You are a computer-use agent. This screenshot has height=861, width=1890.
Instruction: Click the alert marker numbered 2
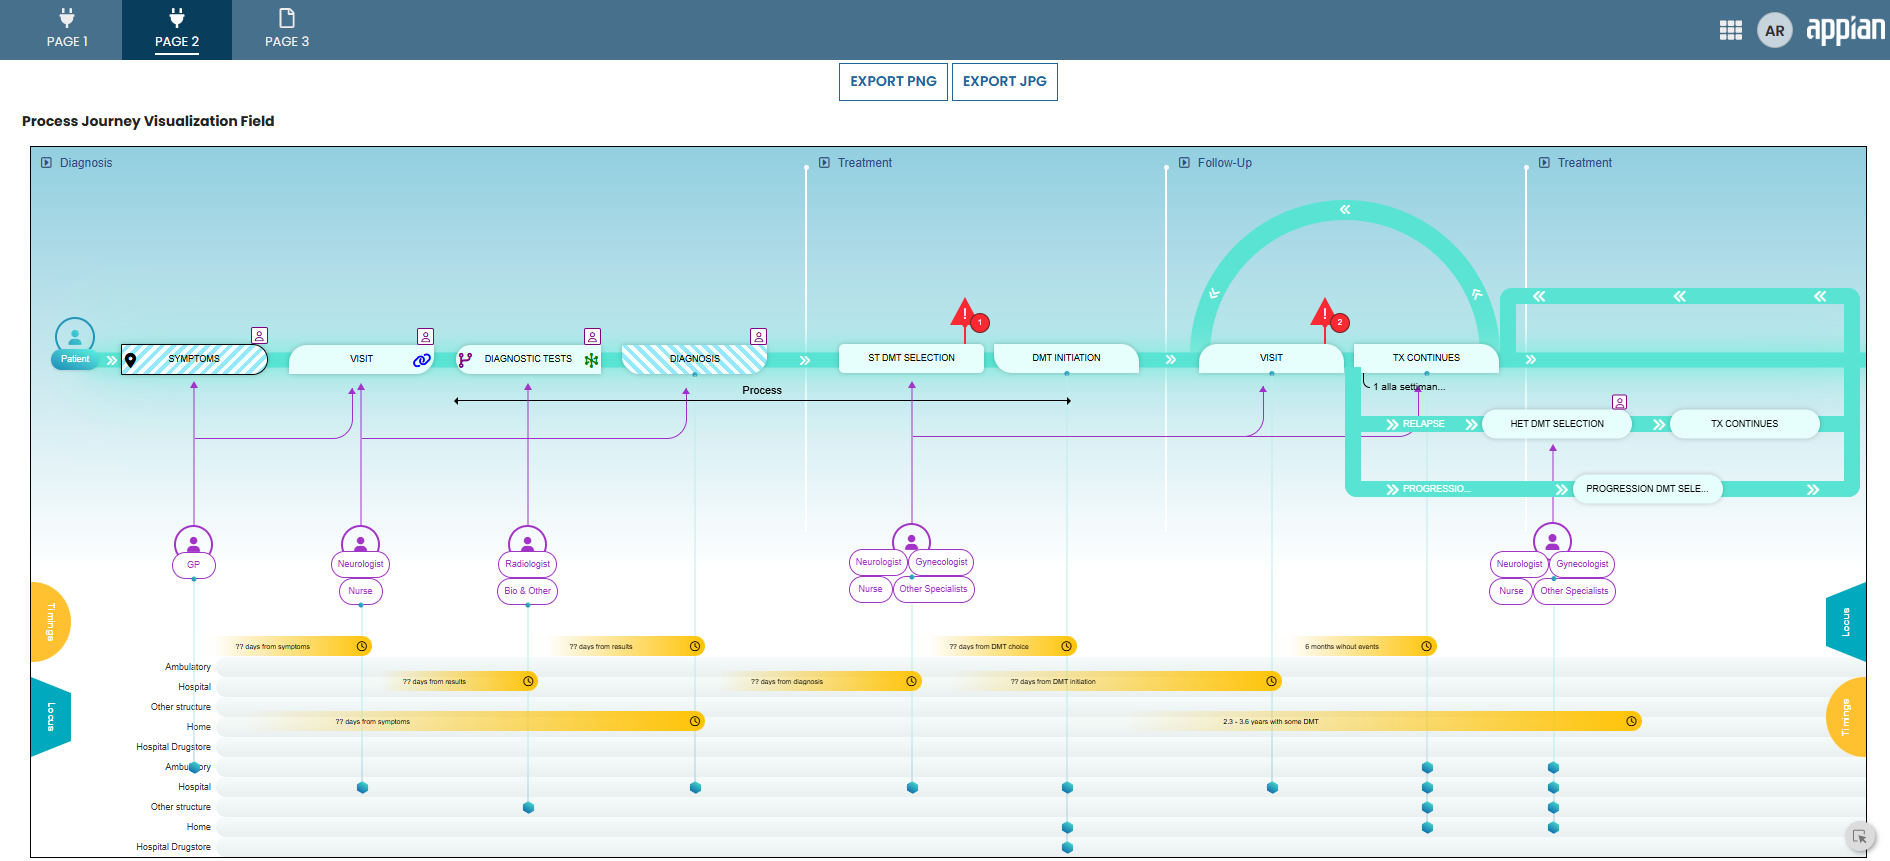pos(1340,322)
